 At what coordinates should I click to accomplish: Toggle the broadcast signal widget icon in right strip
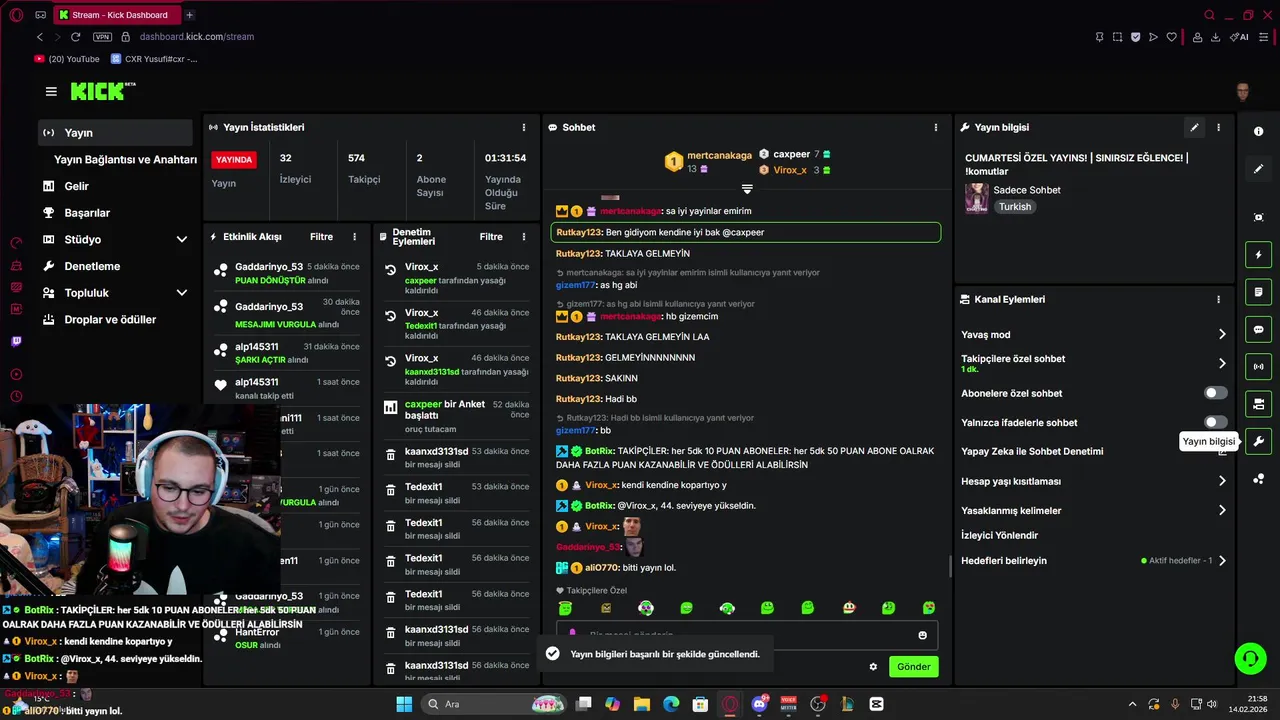tap(1258, 367)
